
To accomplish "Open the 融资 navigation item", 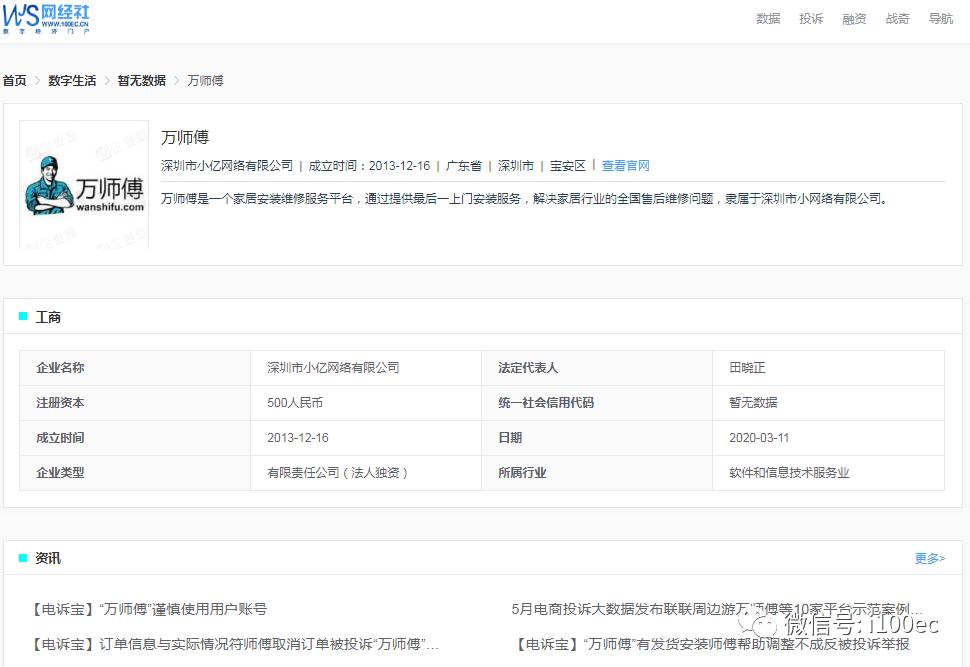I will coord(853,19).
